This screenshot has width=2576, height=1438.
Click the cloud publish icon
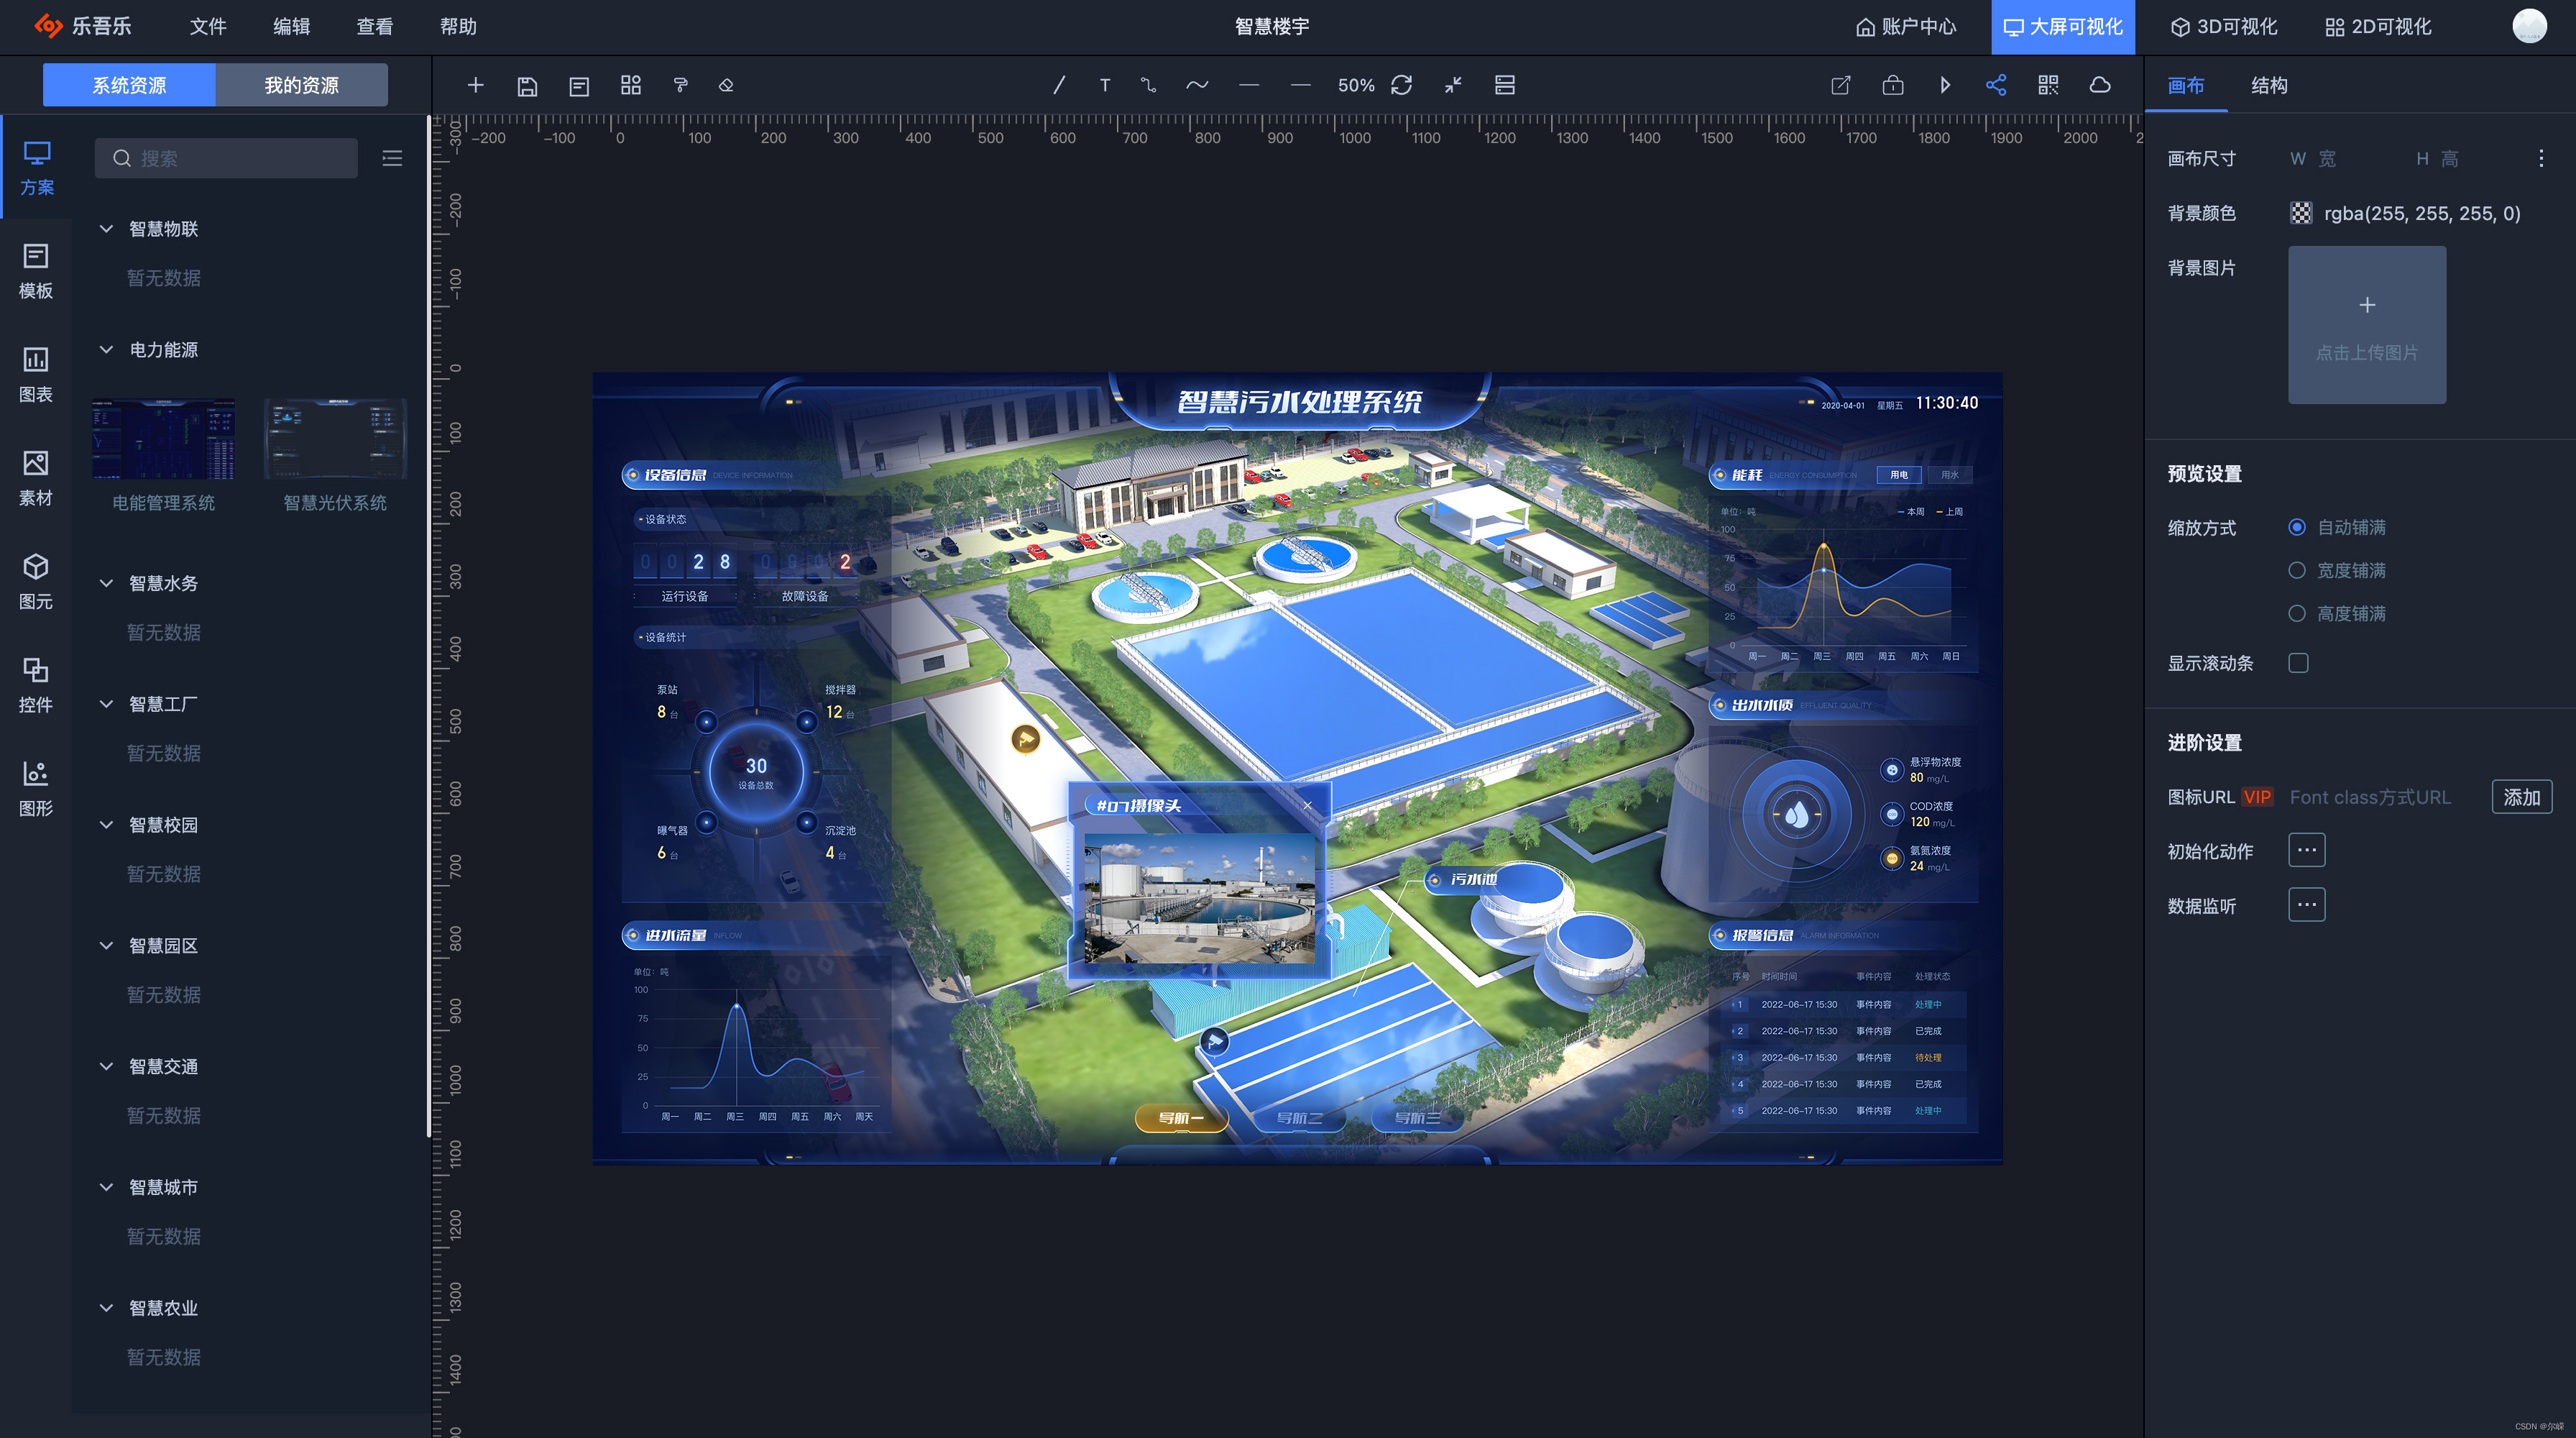point(2100,86)
